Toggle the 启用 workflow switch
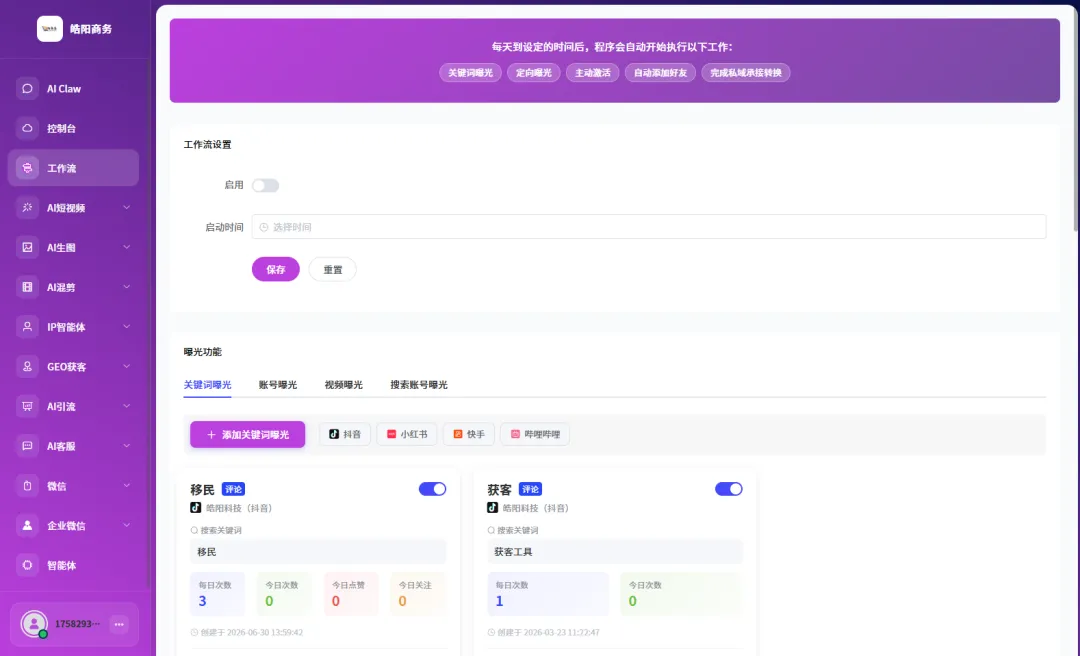Viewport: 1080px width, 656px height. click(265, 185)
